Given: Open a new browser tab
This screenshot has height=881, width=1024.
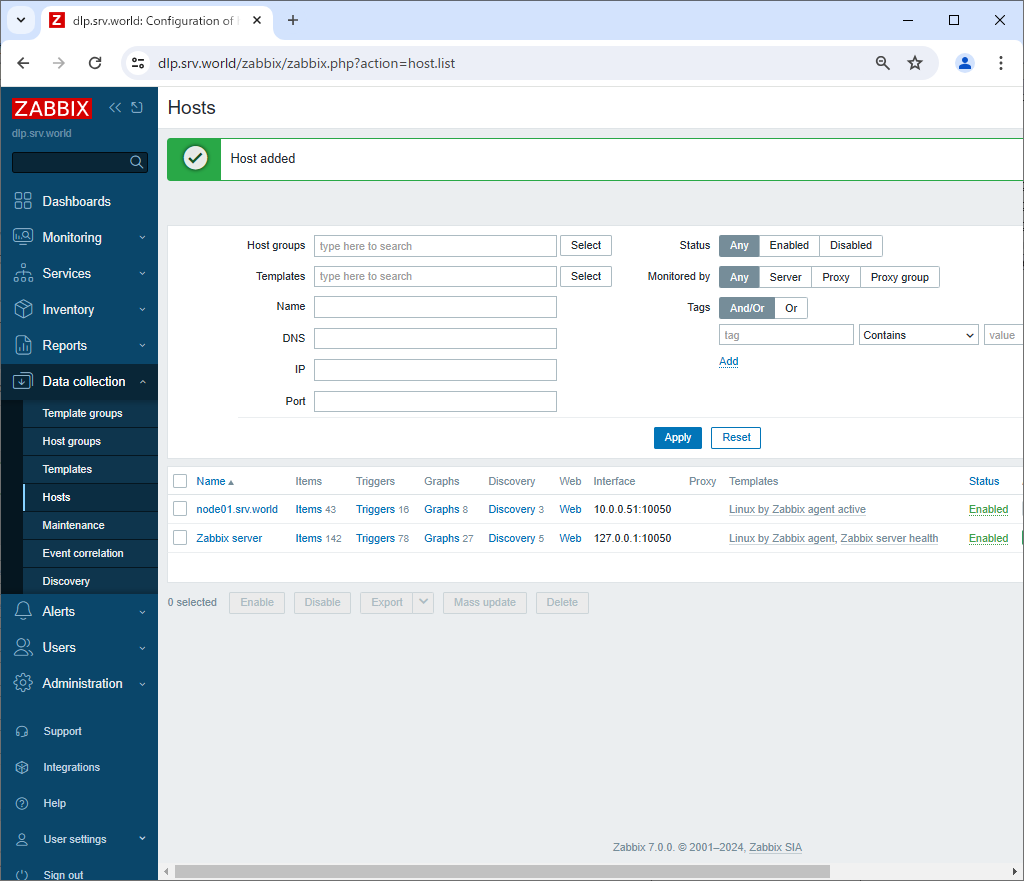Looking at the screenshot, I should click(x=293, y=20).
